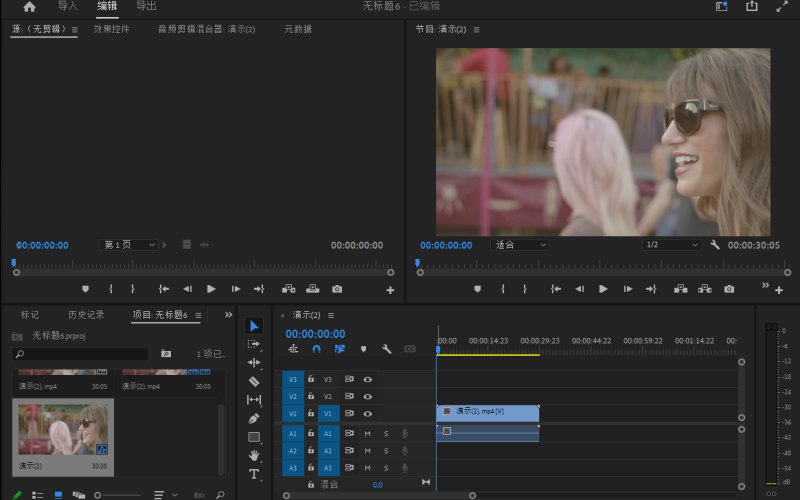Mute audio track A1

coord(367,433)
